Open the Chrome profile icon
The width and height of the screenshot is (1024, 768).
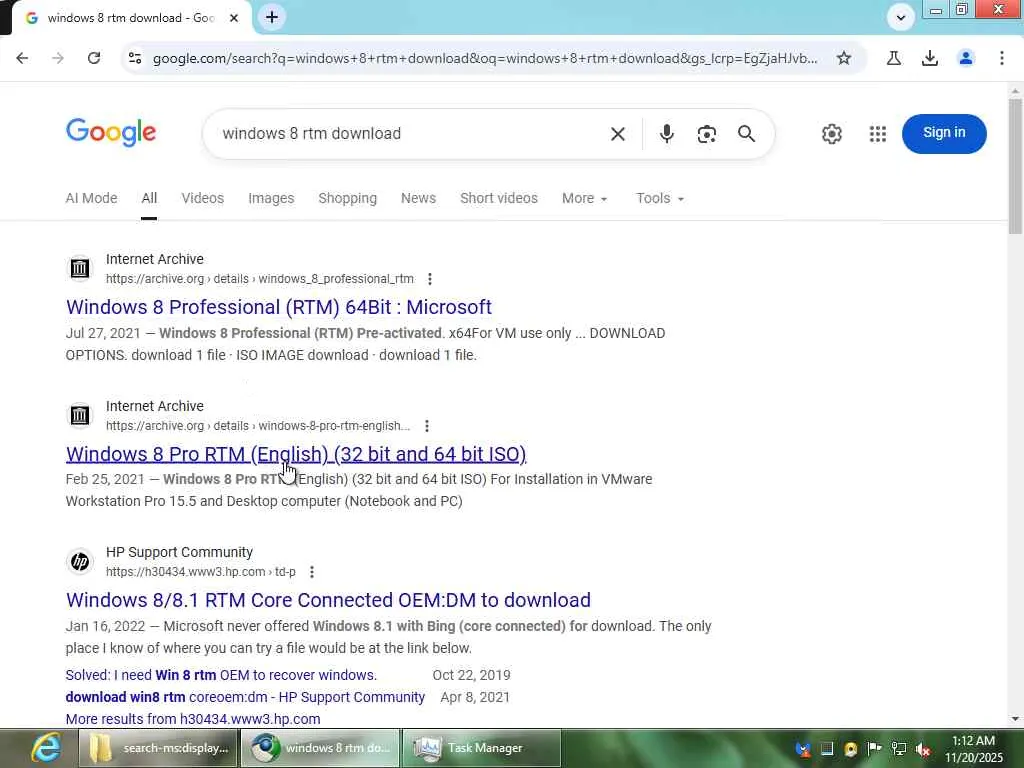tap(966, 58)
